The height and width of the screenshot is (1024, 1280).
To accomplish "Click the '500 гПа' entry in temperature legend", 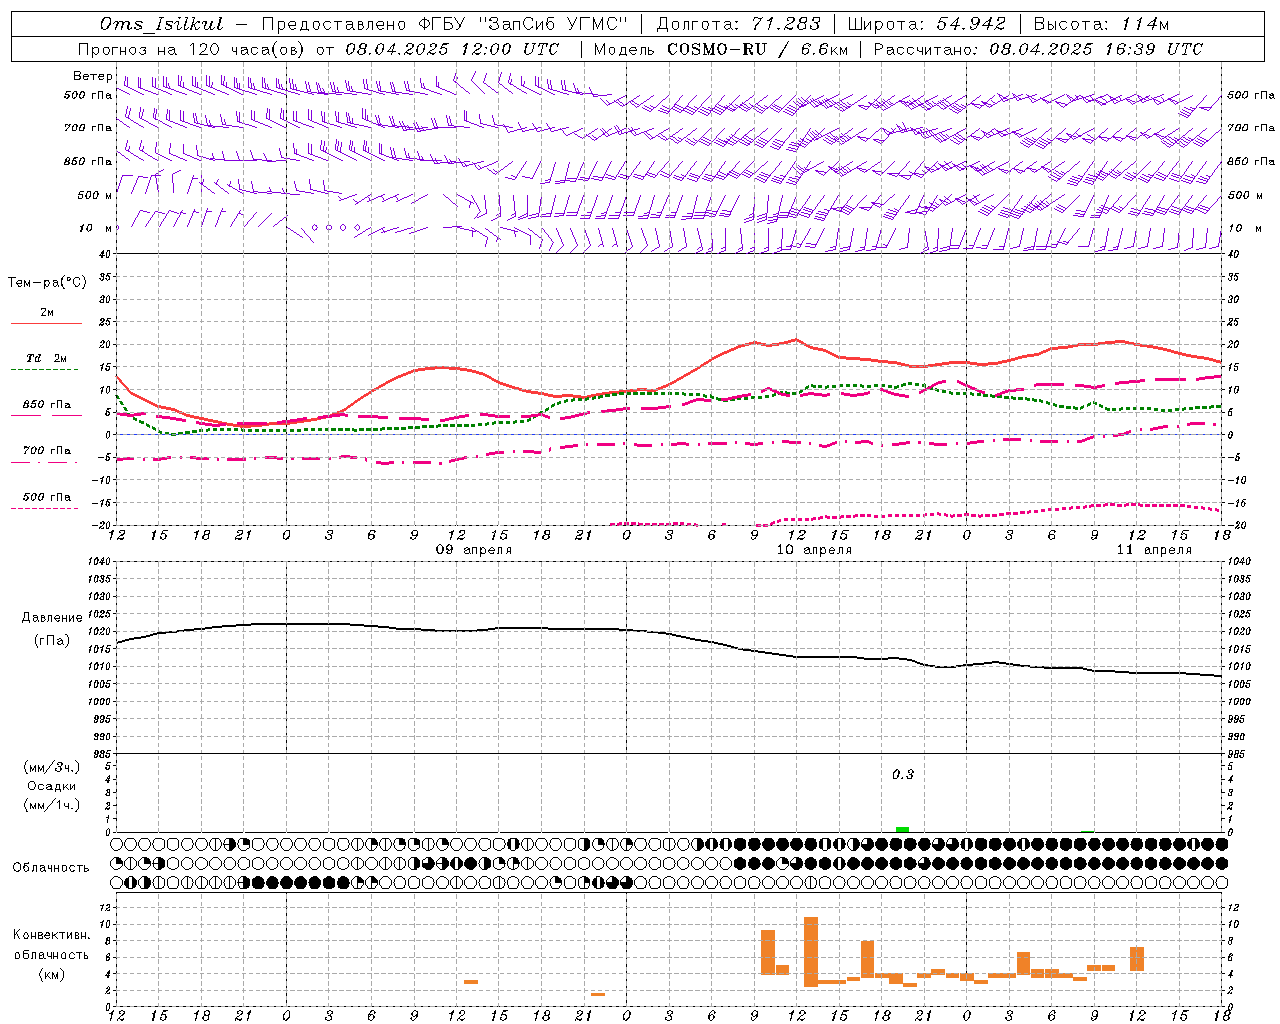I will 46,497.
